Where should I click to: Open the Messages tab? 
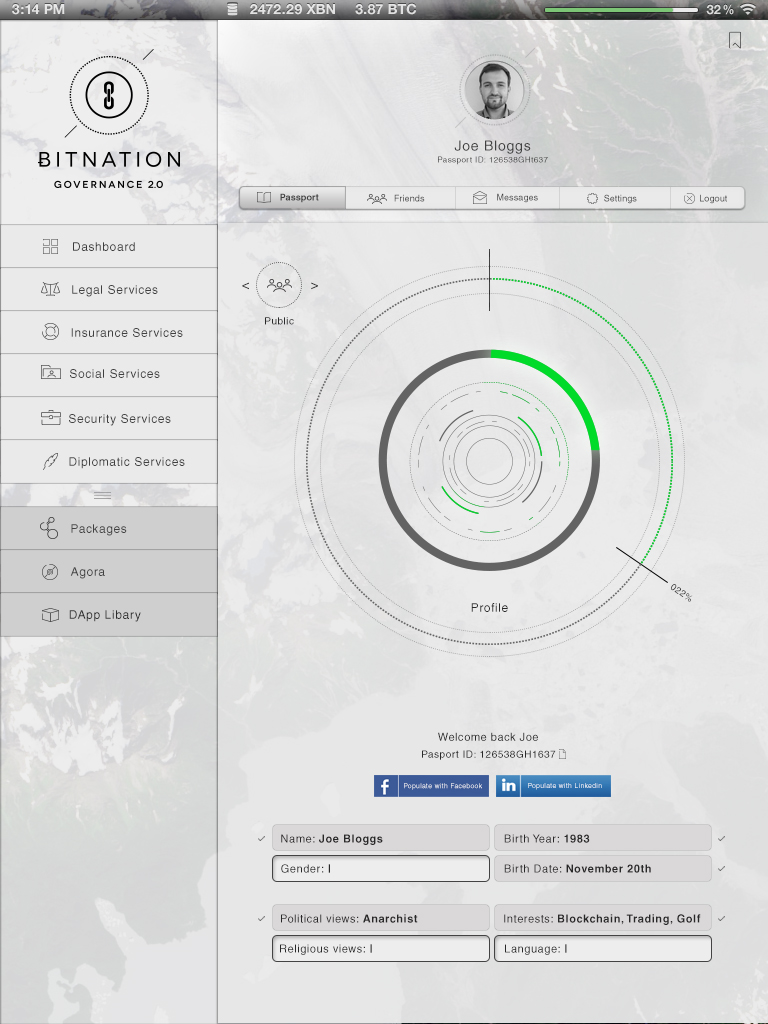point(507,198)
